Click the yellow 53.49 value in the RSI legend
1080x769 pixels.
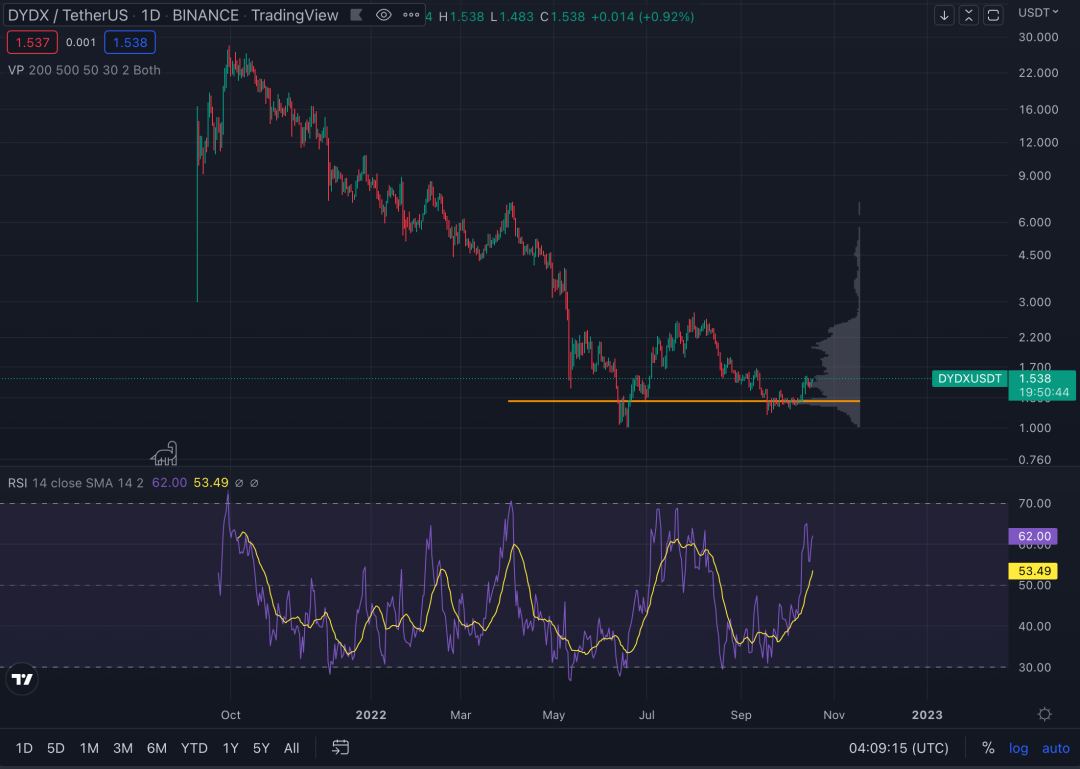click(211, 483)
